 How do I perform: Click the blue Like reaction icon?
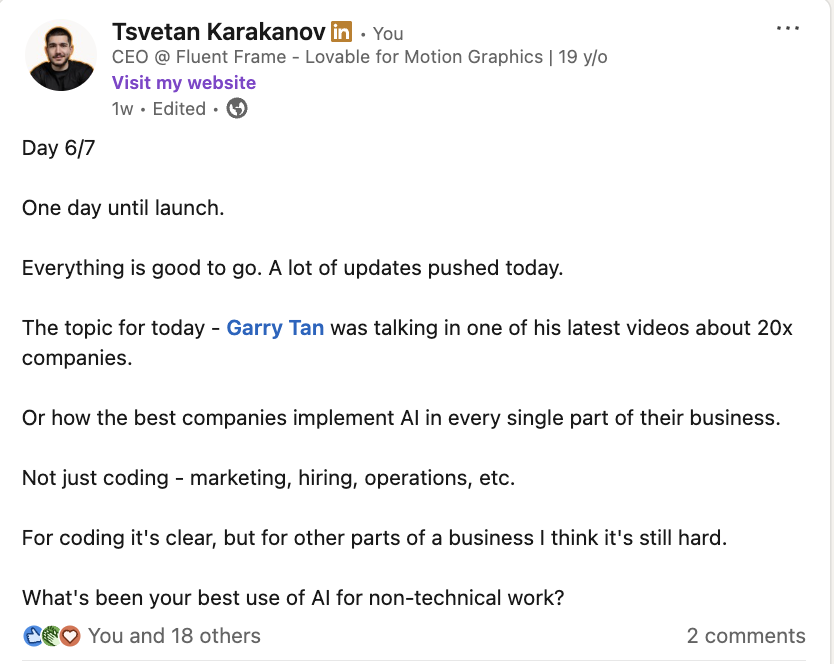click(31, 636)
